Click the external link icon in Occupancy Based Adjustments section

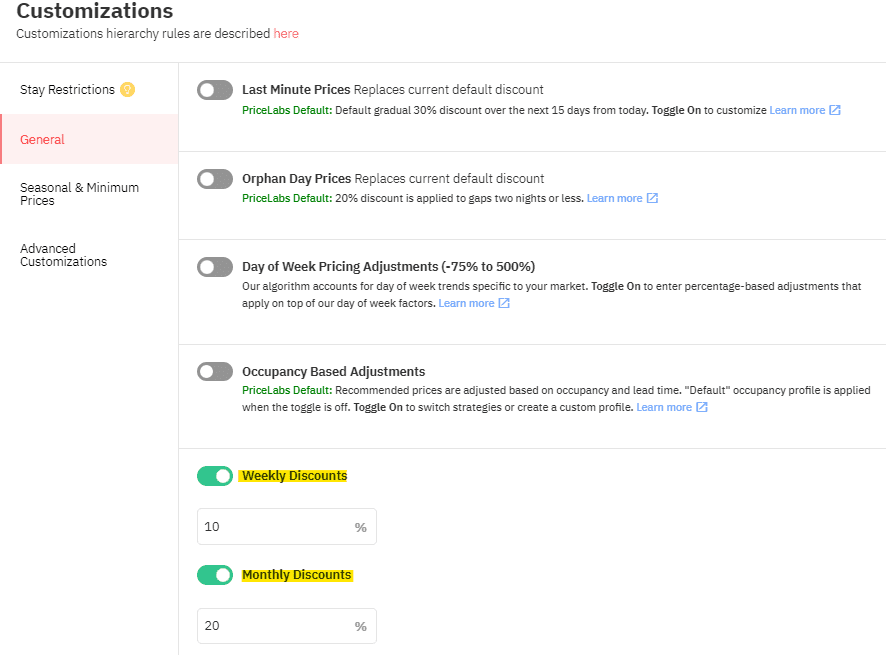pos(701,407)
